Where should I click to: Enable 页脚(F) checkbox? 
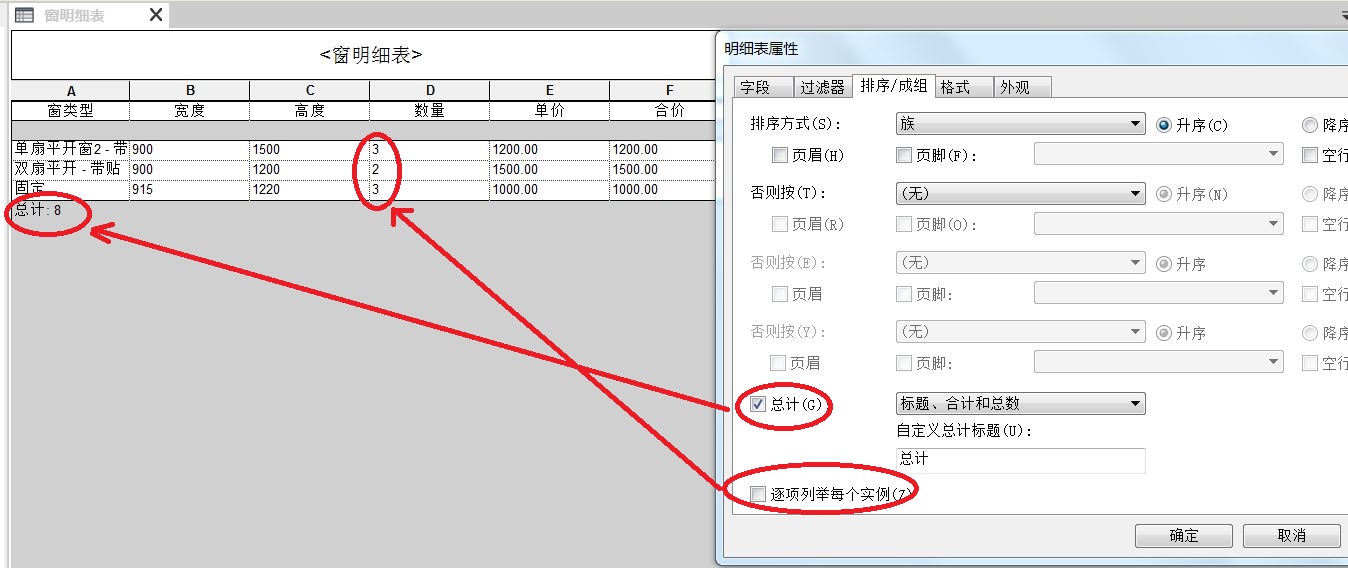coord(904,155)
